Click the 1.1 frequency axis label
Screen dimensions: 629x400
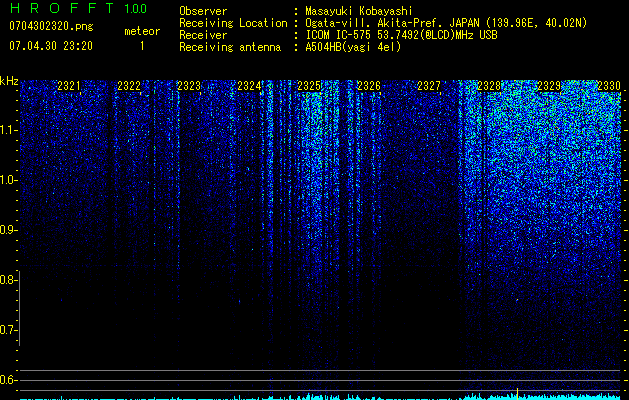coord(7,130)
